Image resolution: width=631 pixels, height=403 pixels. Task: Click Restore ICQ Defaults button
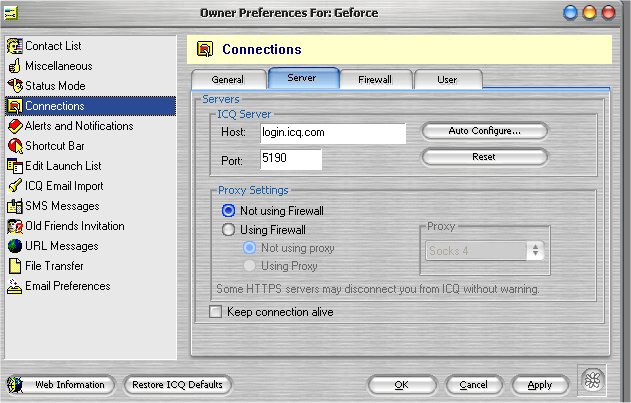click(x=177, y=385)
